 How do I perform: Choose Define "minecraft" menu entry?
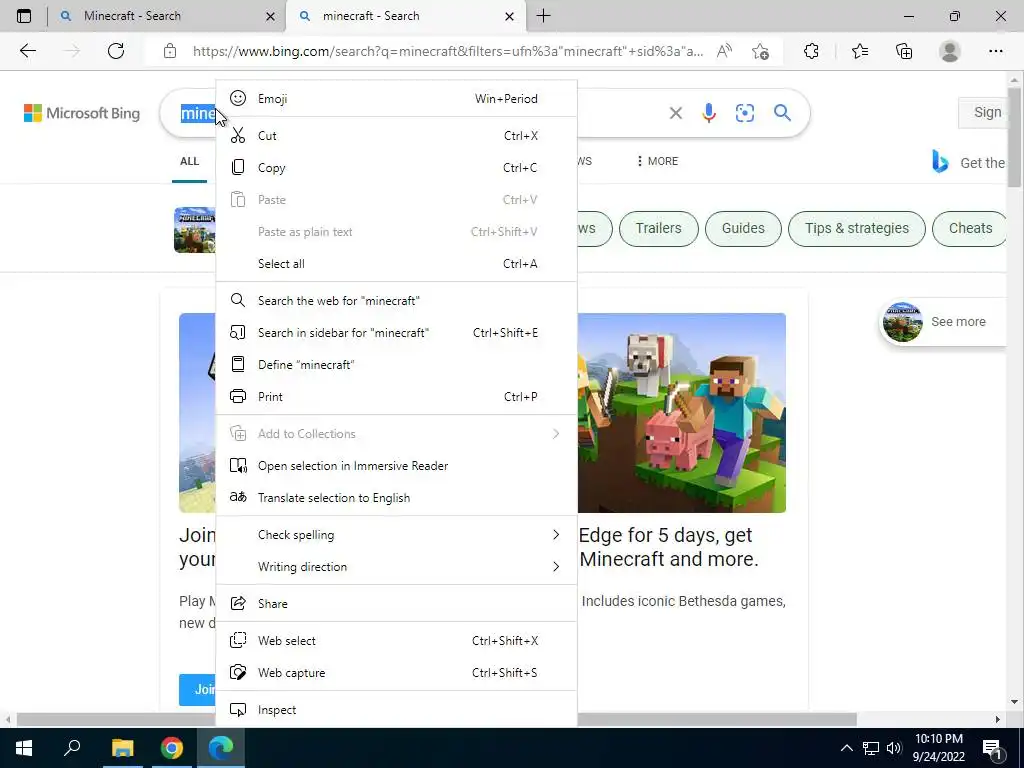[x=396, y=364]
